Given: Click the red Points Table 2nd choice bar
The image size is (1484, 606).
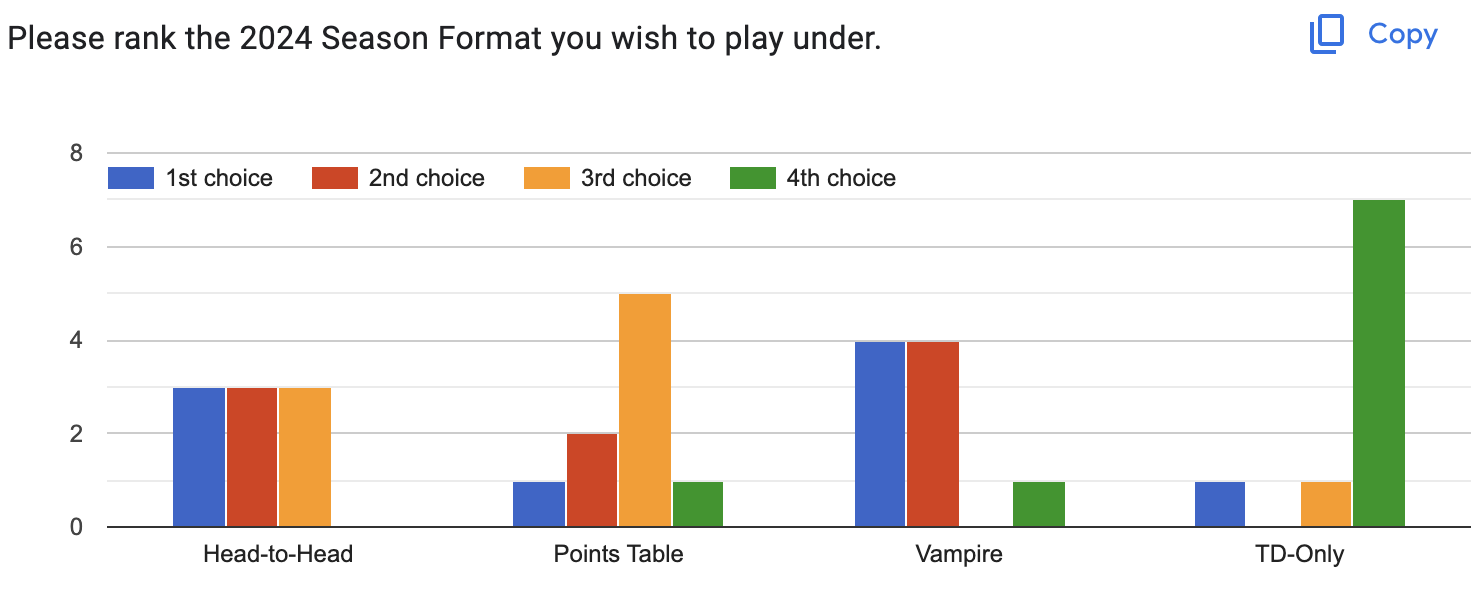Looking at the screenshot, I should [x=592, y=480].
